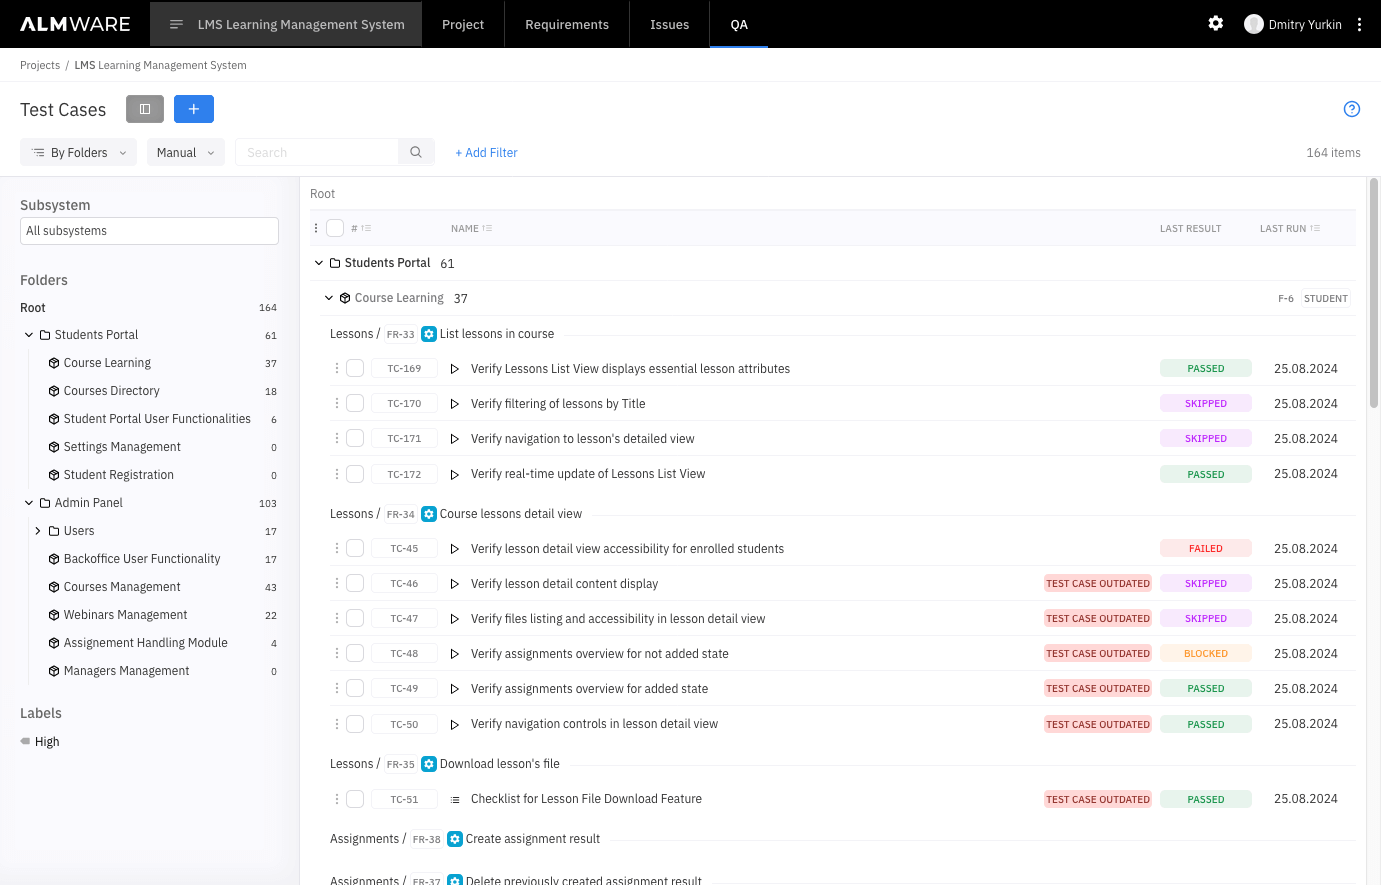1381x885 pixels.
Task: Click the Root folder in sidebar
Action: pos(33,308)
